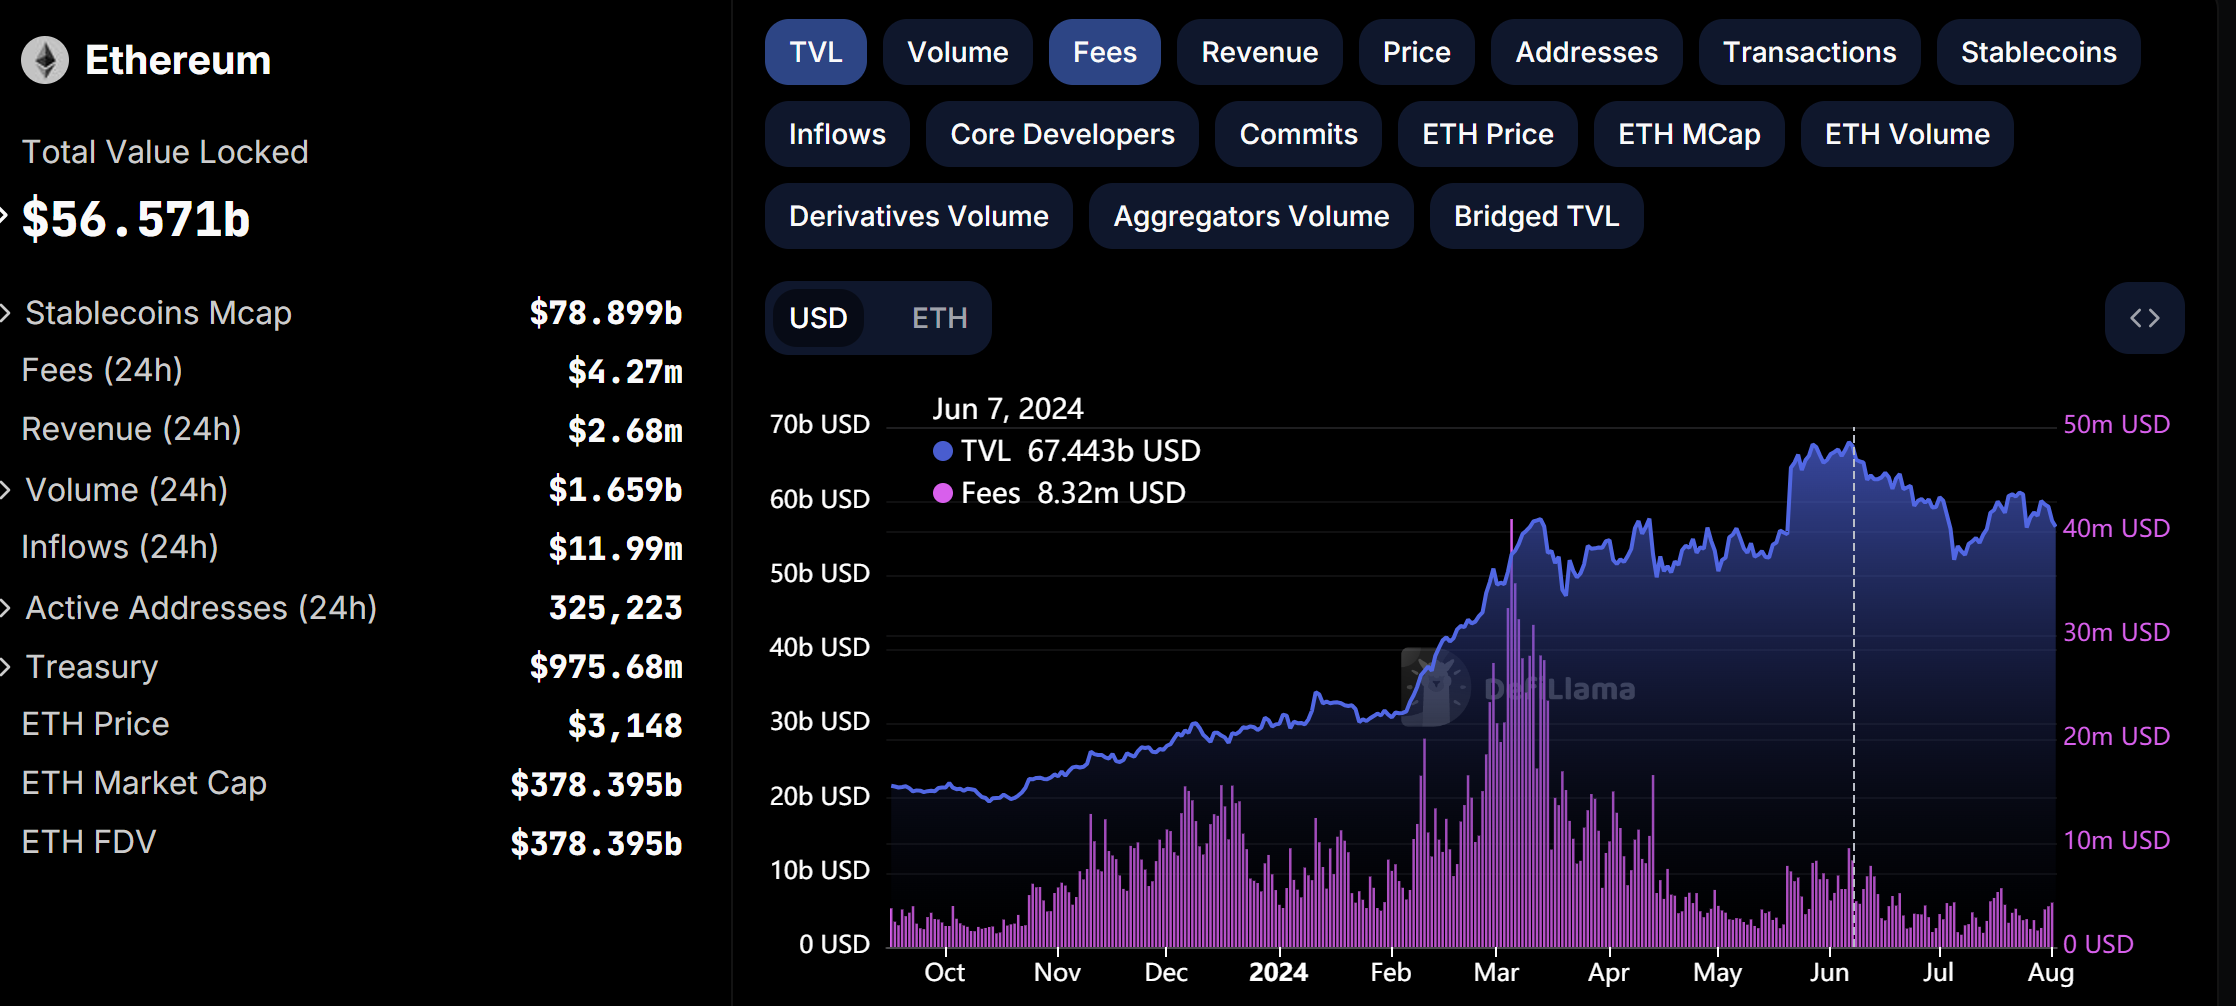The width and height of the screenshot is (2236, 1006).
Task: Switch chart denomination to ETH
Action: tap(939, 318)
